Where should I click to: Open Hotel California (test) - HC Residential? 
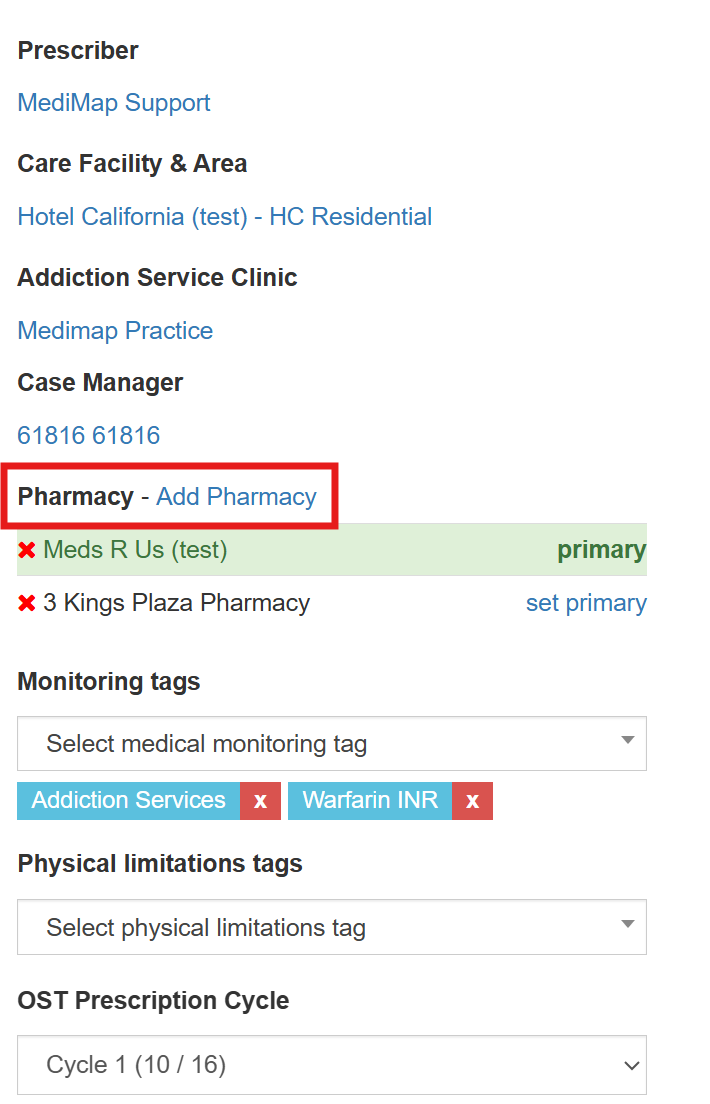(x=225, y=217)
